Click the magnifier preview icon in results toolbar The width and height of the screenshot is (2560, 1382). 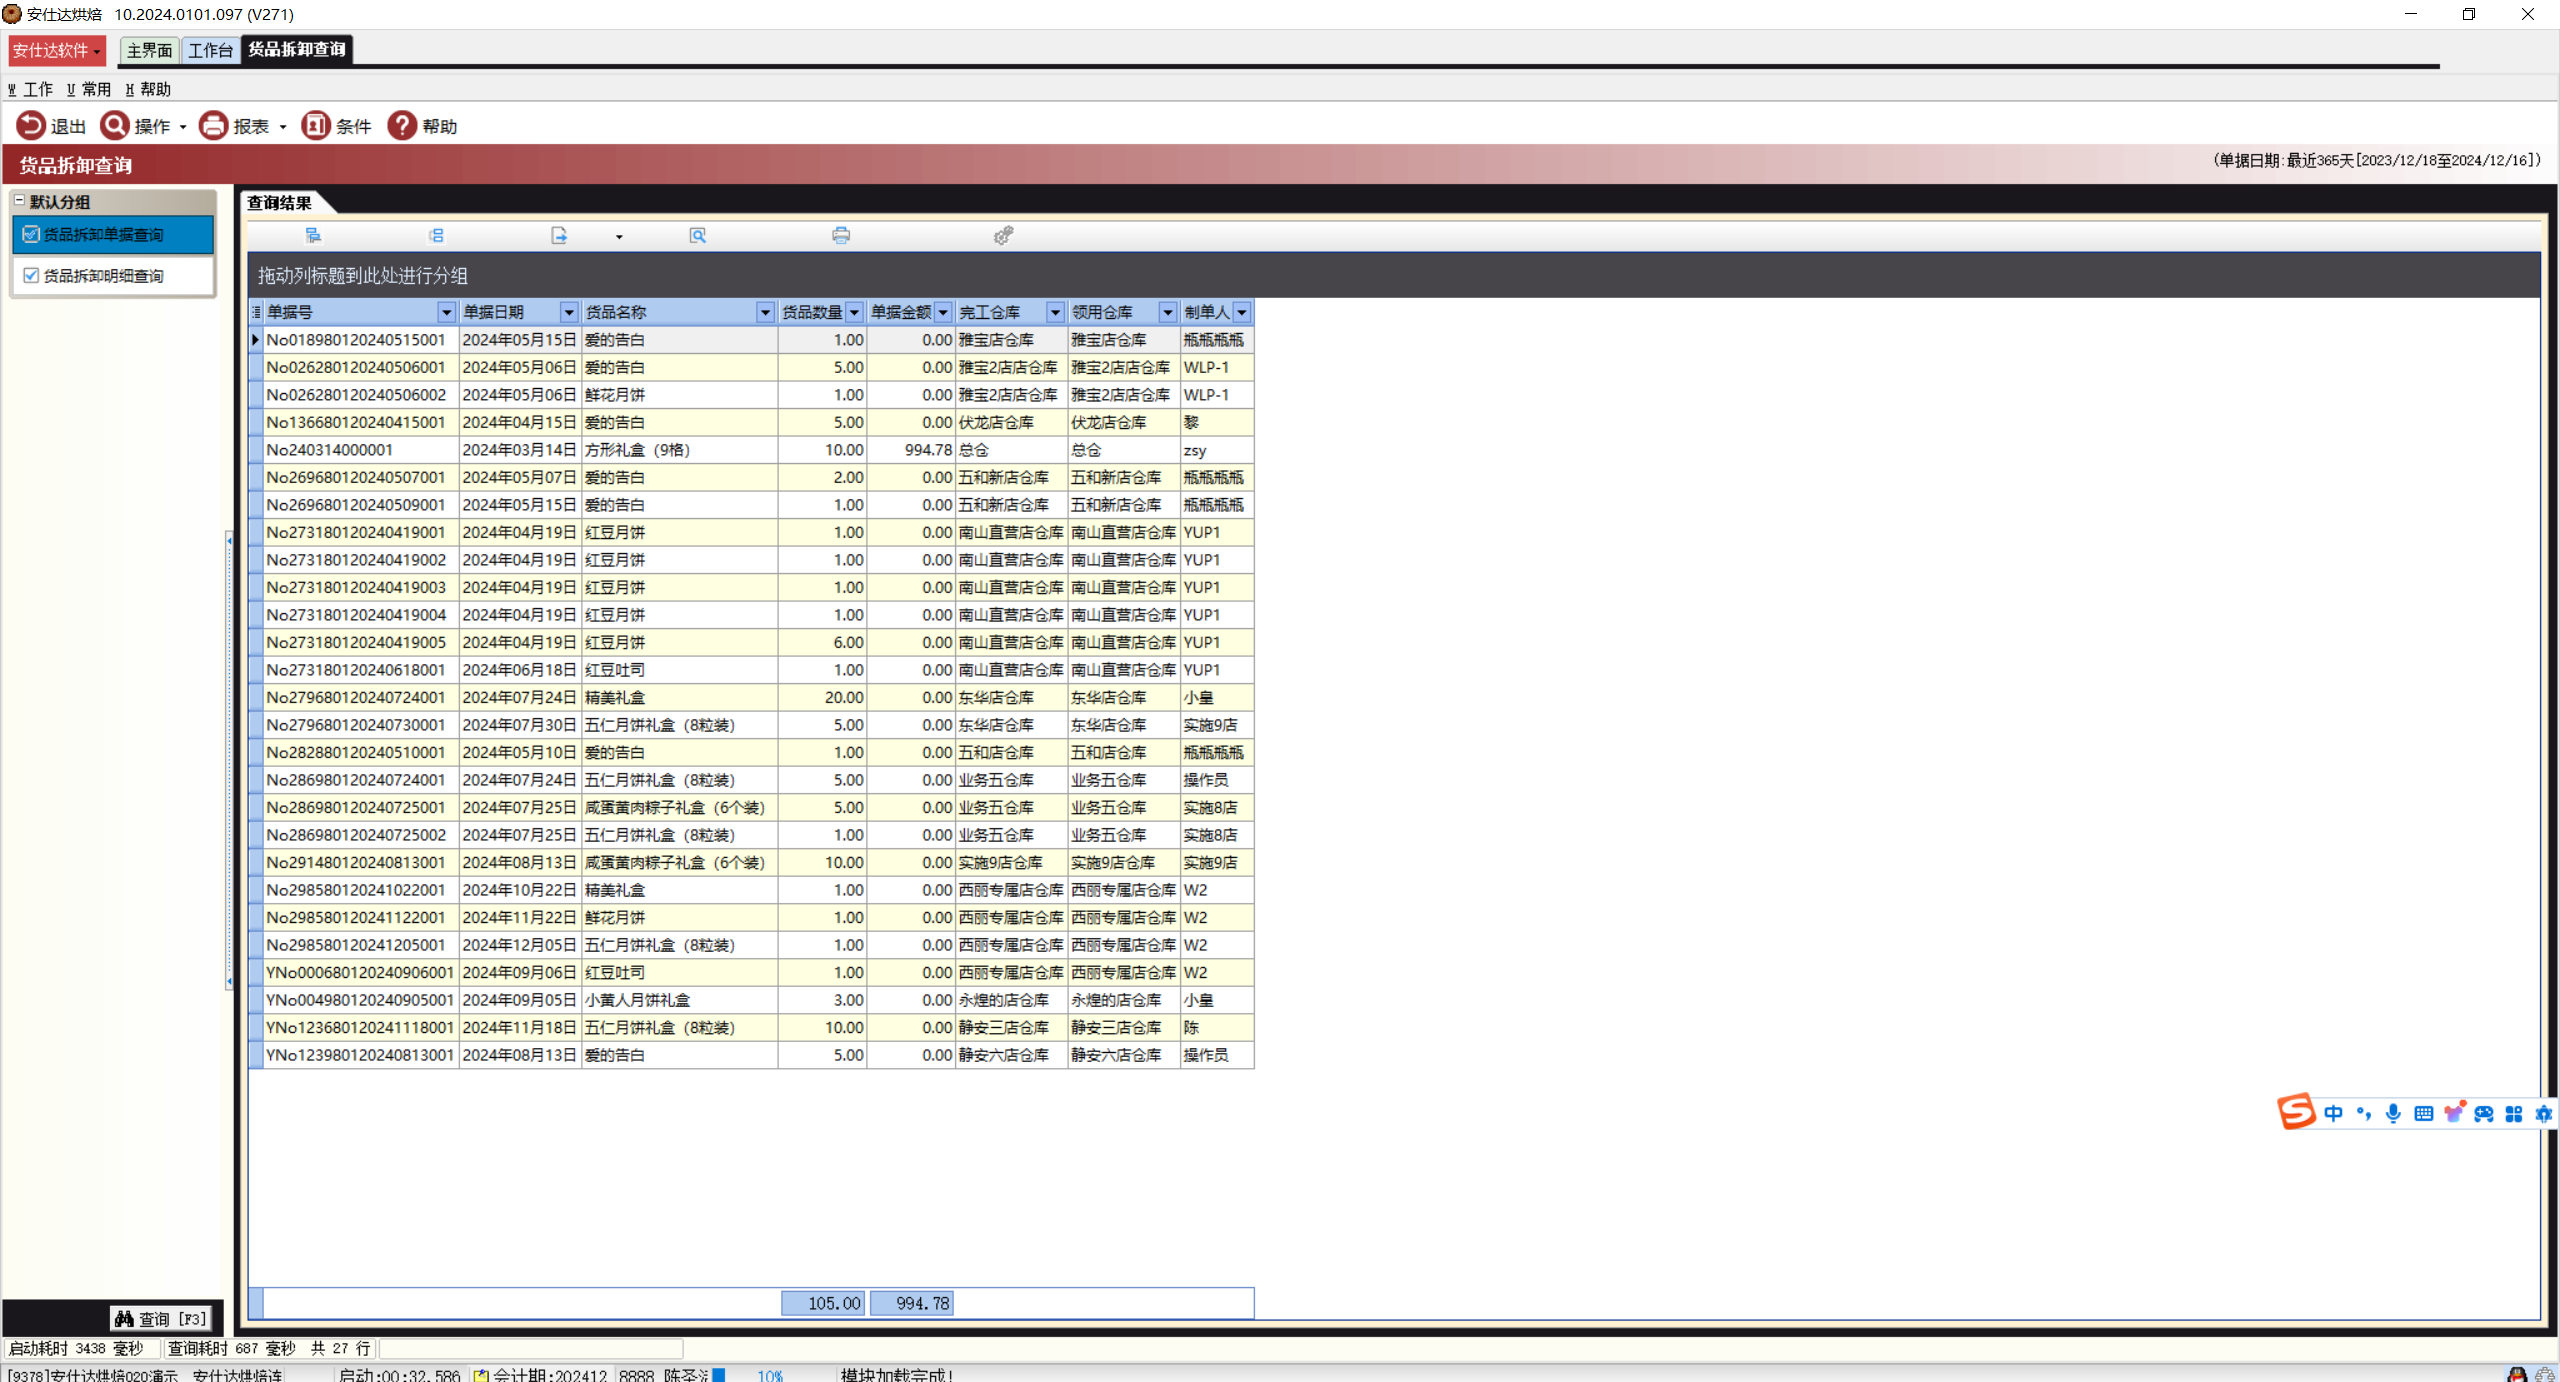[698, 235]
